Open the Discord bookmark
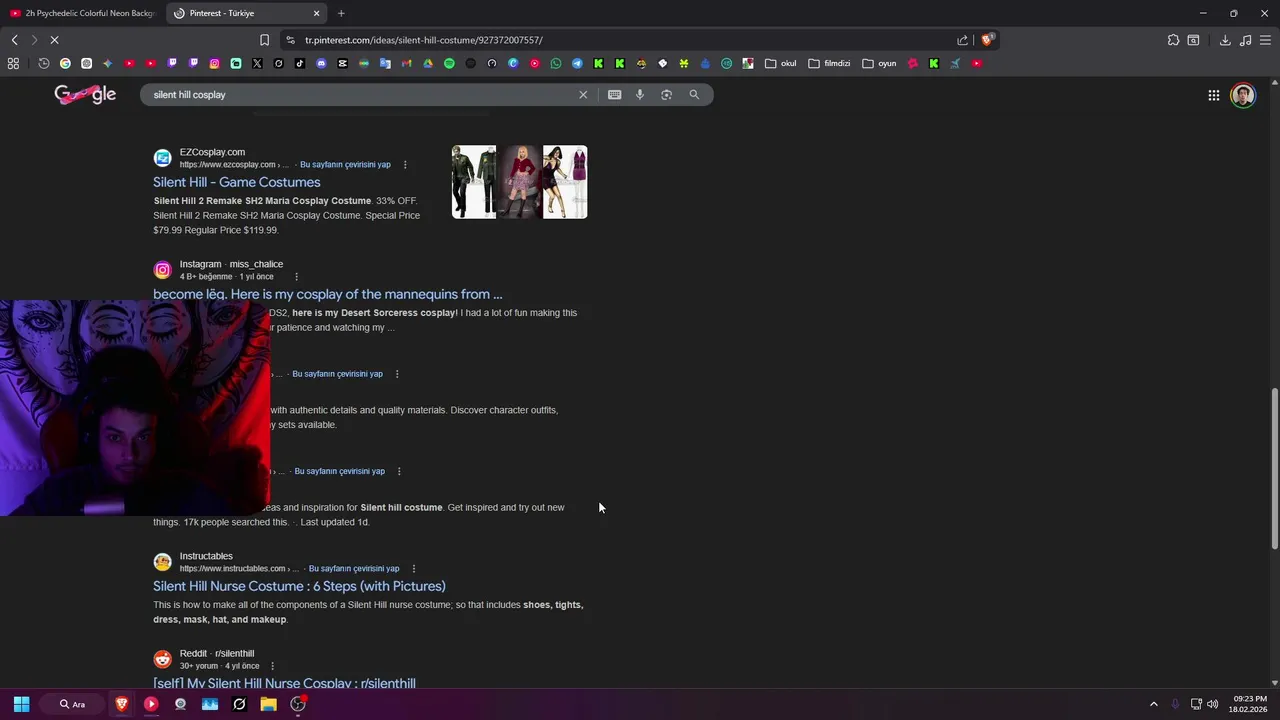Viewport: 1280px width, 720px height. pyautogui.click(x=321, y=63)
